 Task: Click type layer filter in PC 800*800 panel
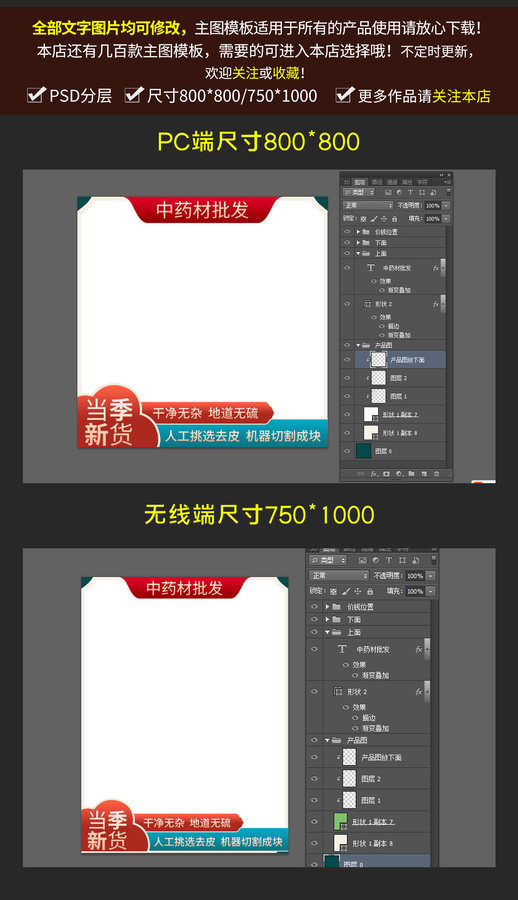coord(411,192)
